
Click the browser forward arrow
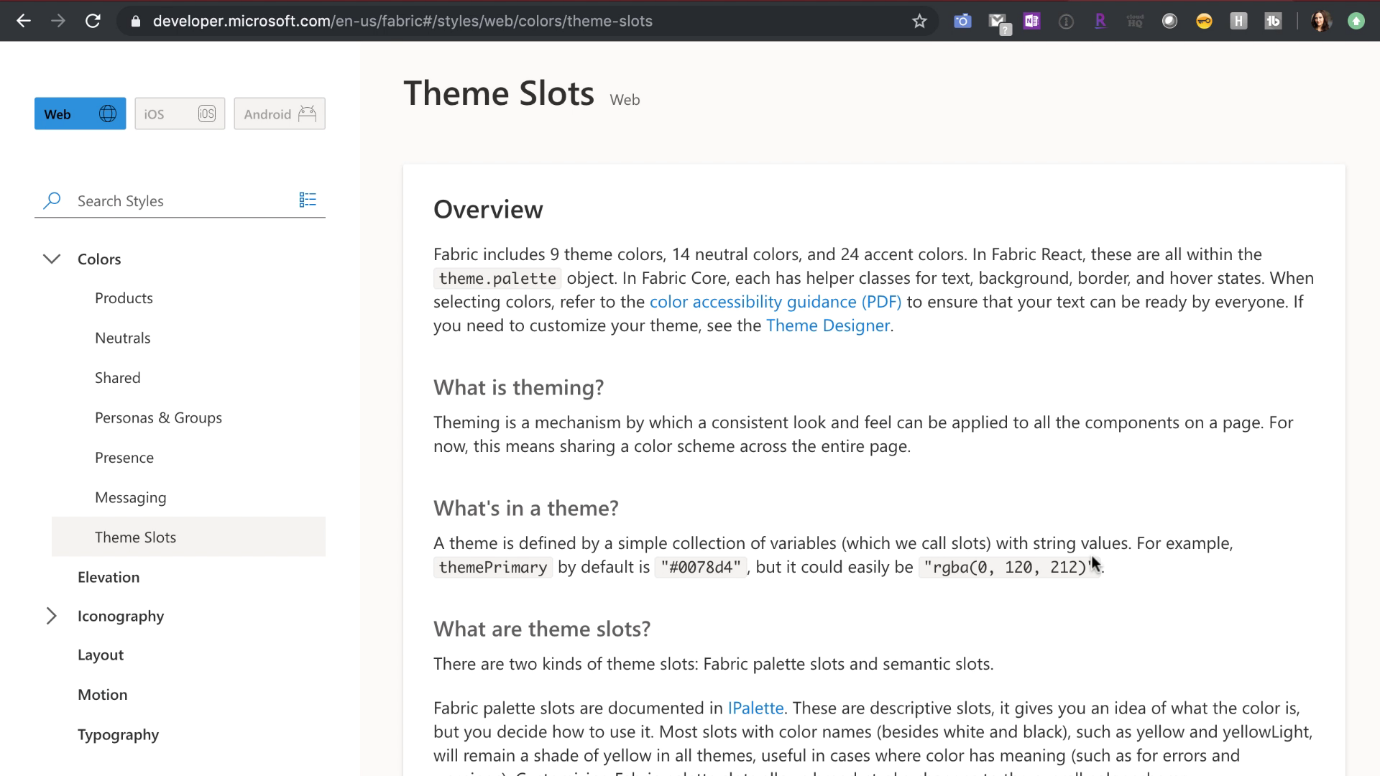coord(58,20)
